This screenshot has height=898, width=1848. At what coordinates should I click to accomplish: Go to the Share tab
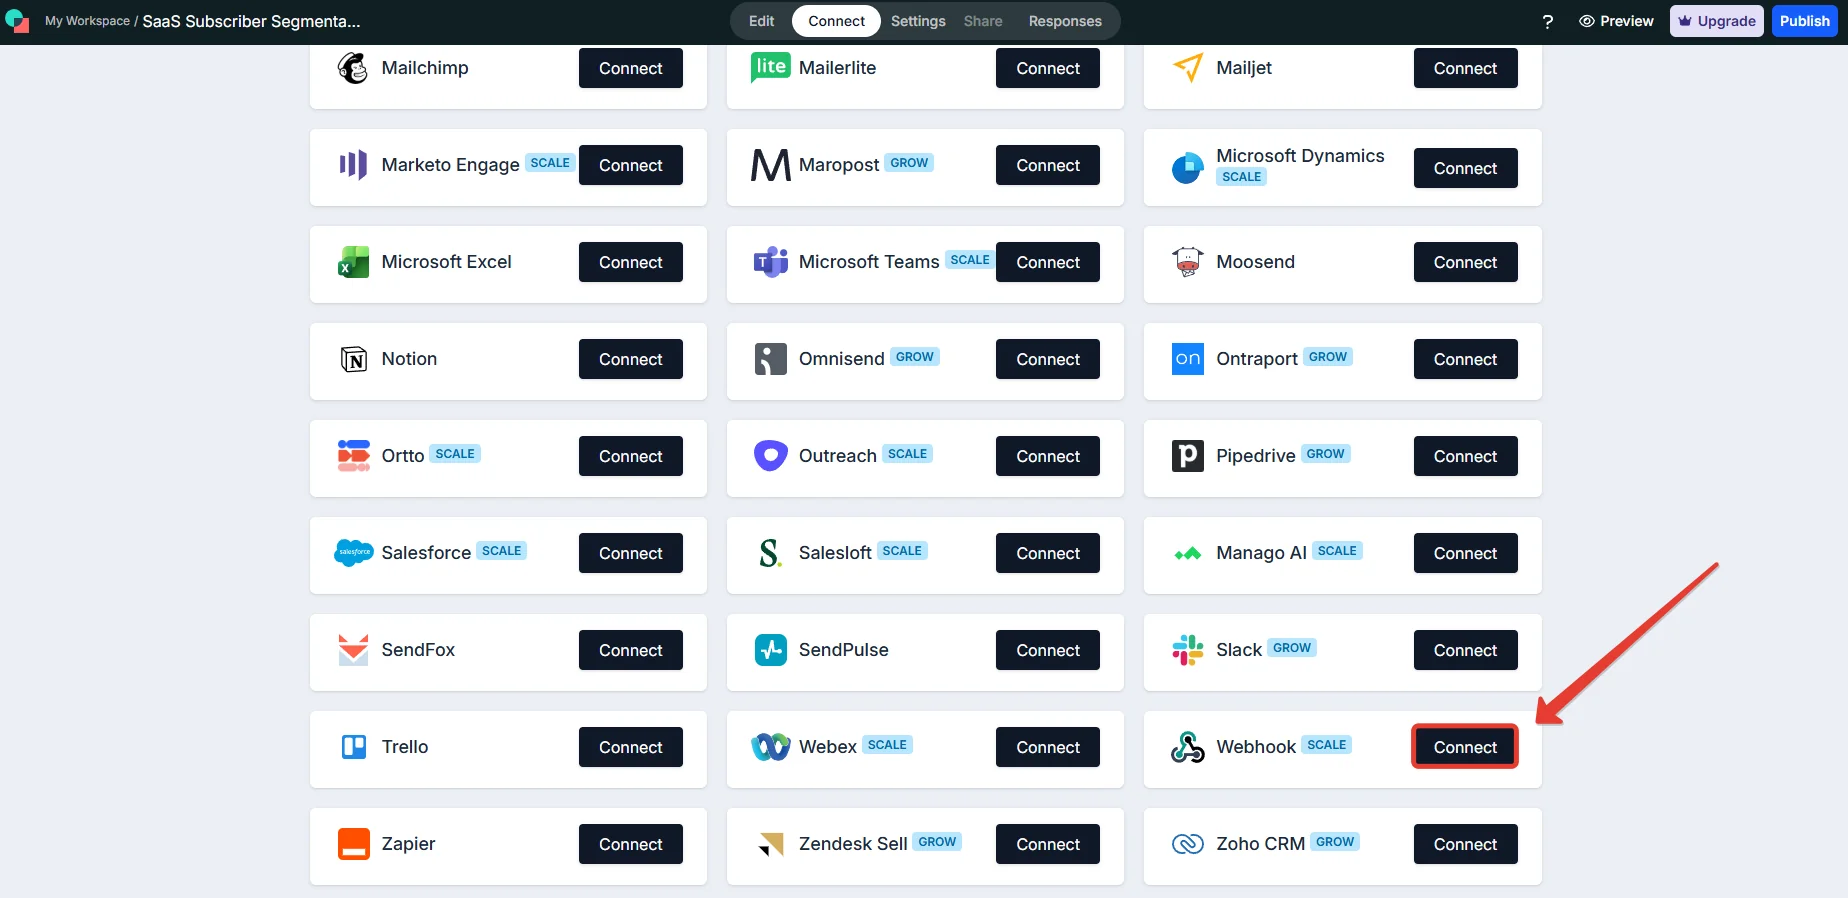click(x=983, y=21)
